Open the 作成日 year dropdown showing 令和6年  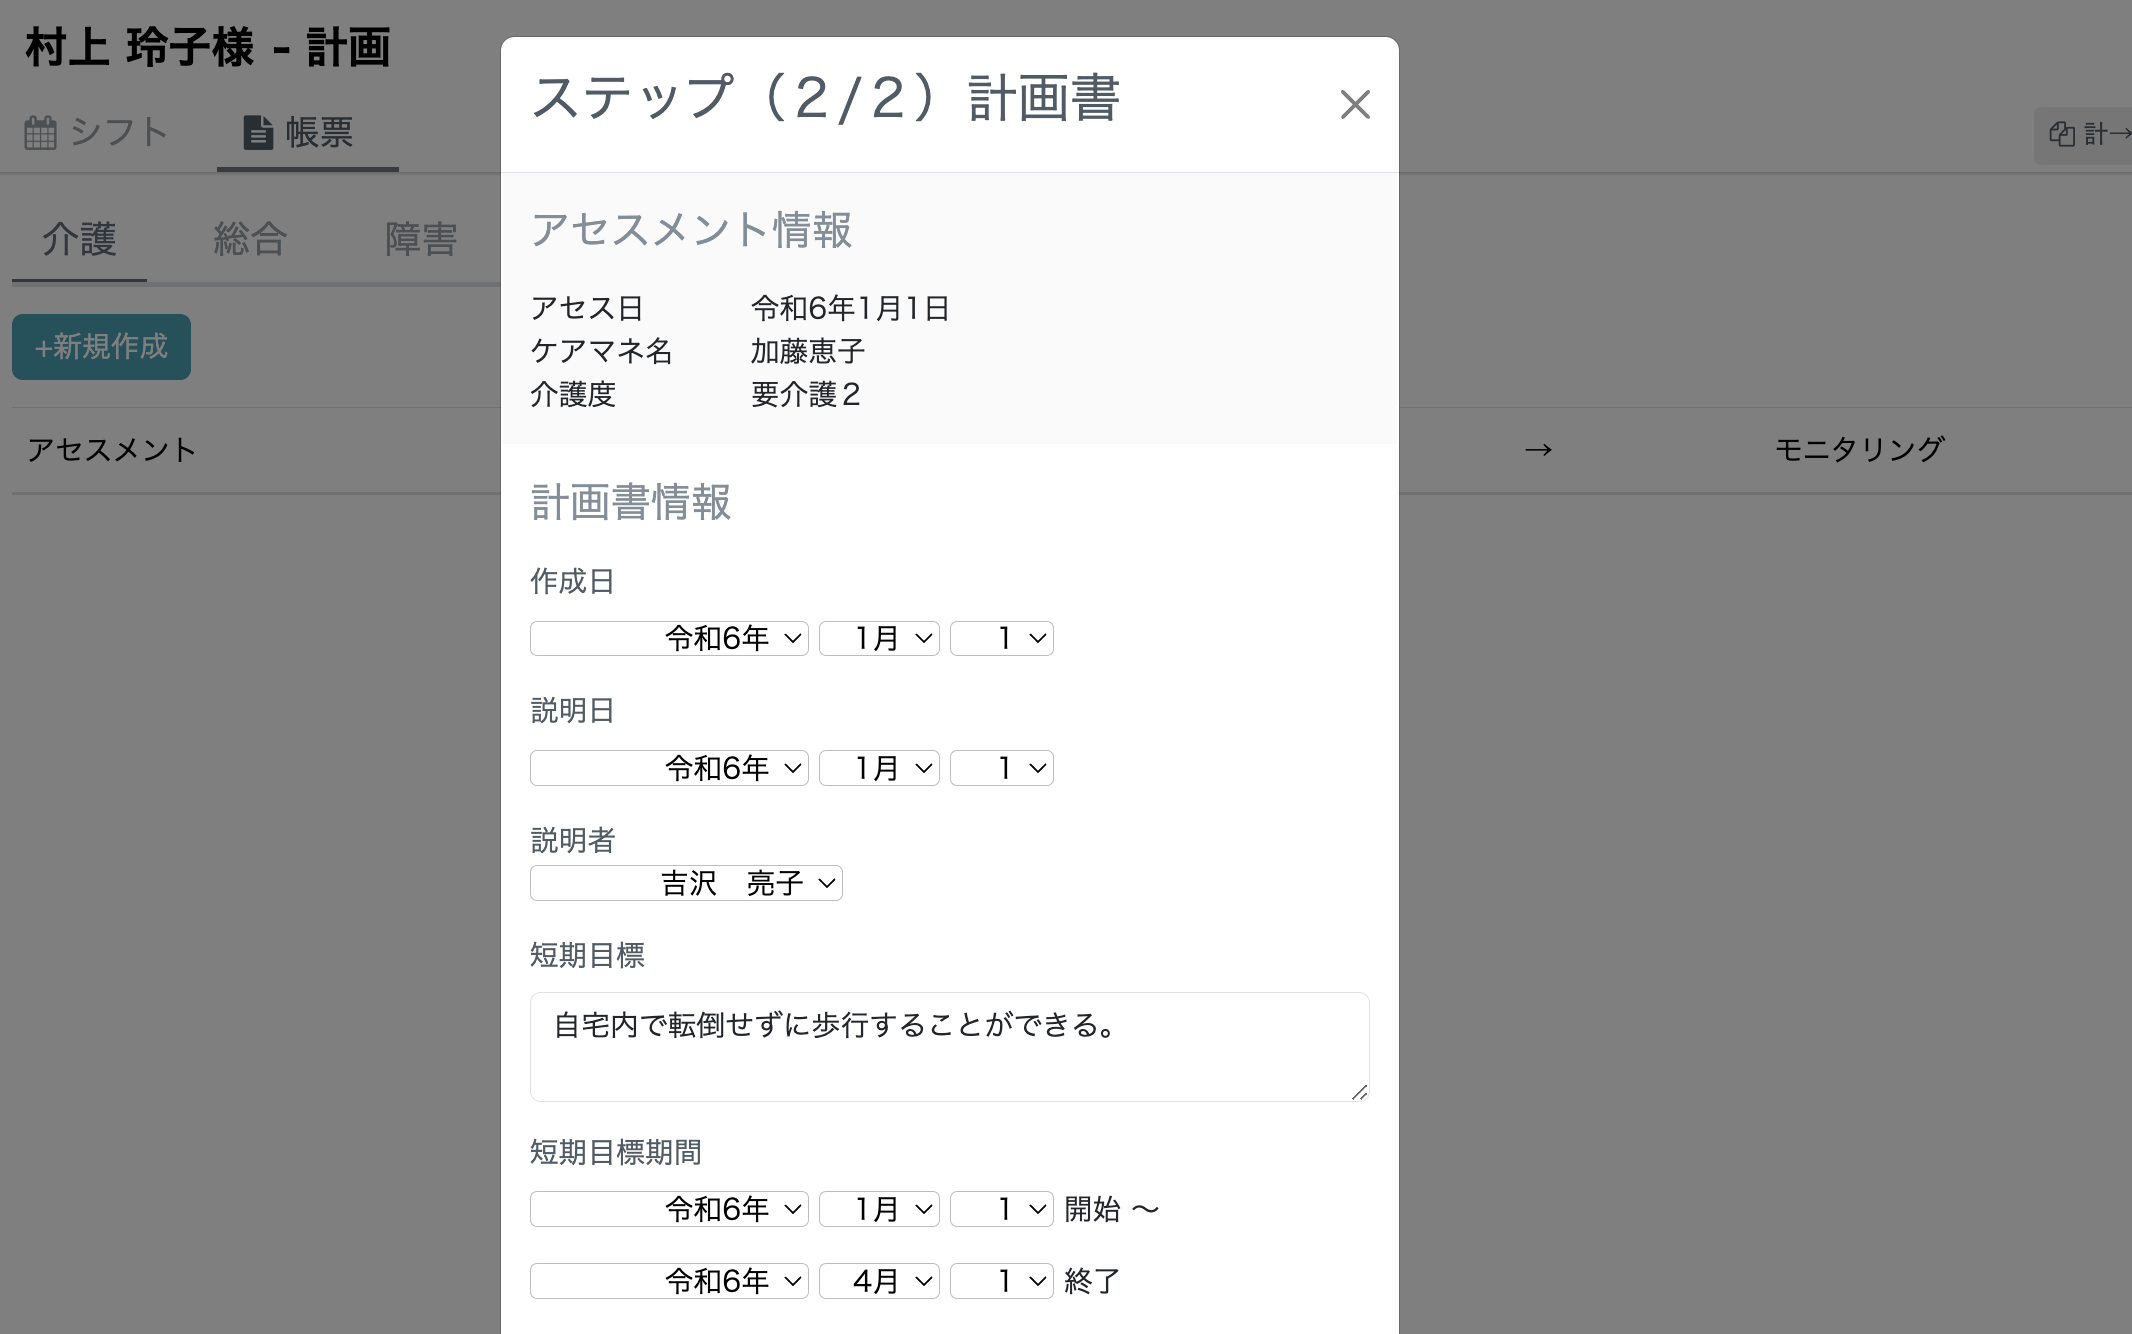[668, 638]
